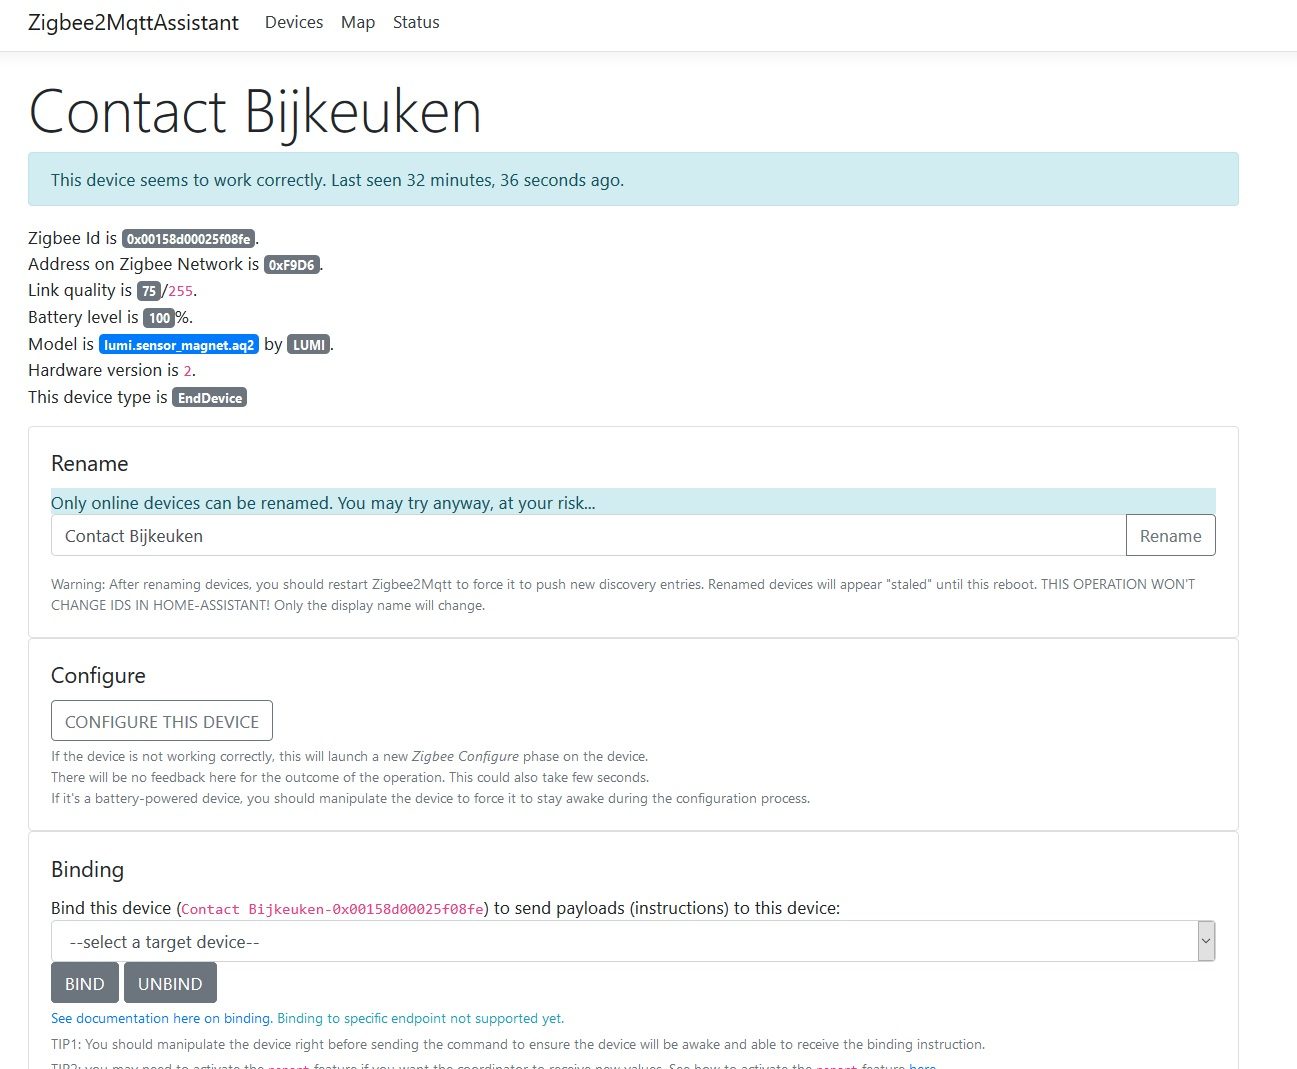Screen dimensions: 1297x1069
Task: Click the LUMI manufacturer badge
Action: pos(308,345)
